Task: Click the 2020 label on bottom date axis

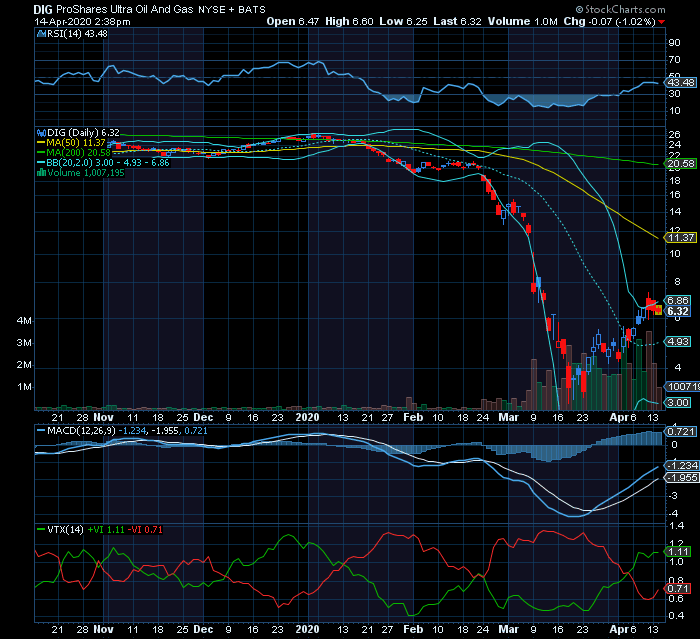Action: (x=308, y=629)
